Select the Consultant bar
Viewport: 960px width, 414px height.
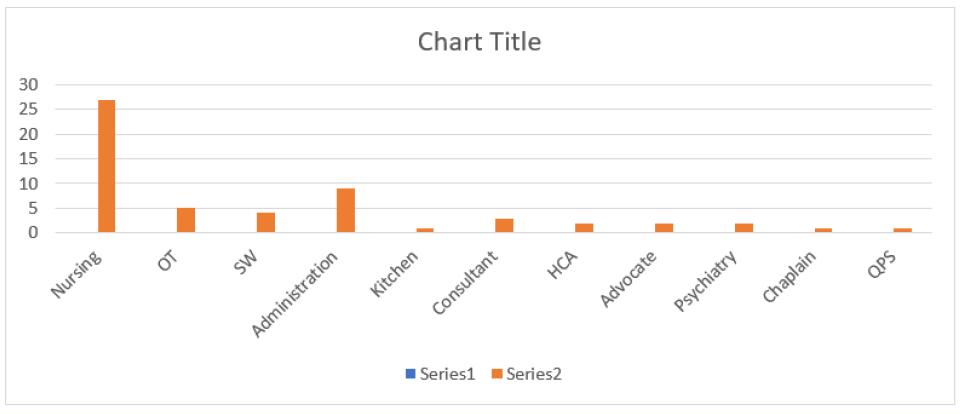pos(504,226)
